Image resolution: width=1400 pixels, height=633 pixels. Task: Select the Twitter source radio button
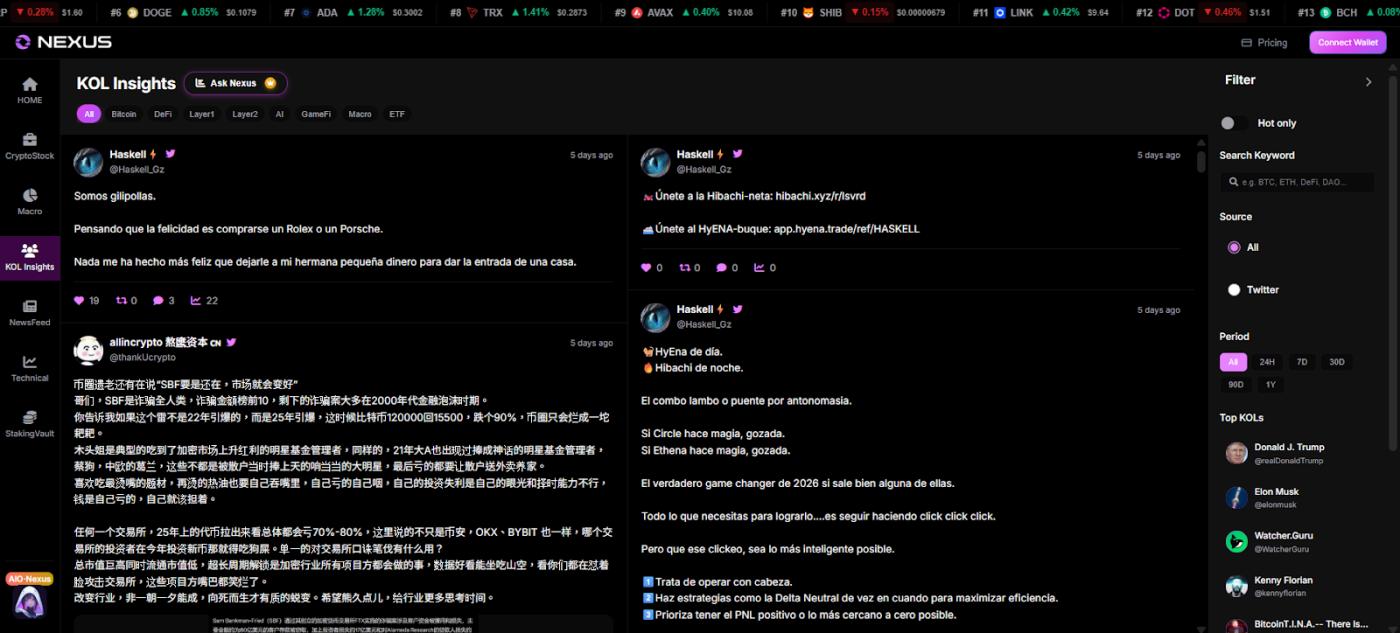click(1234, 290)
